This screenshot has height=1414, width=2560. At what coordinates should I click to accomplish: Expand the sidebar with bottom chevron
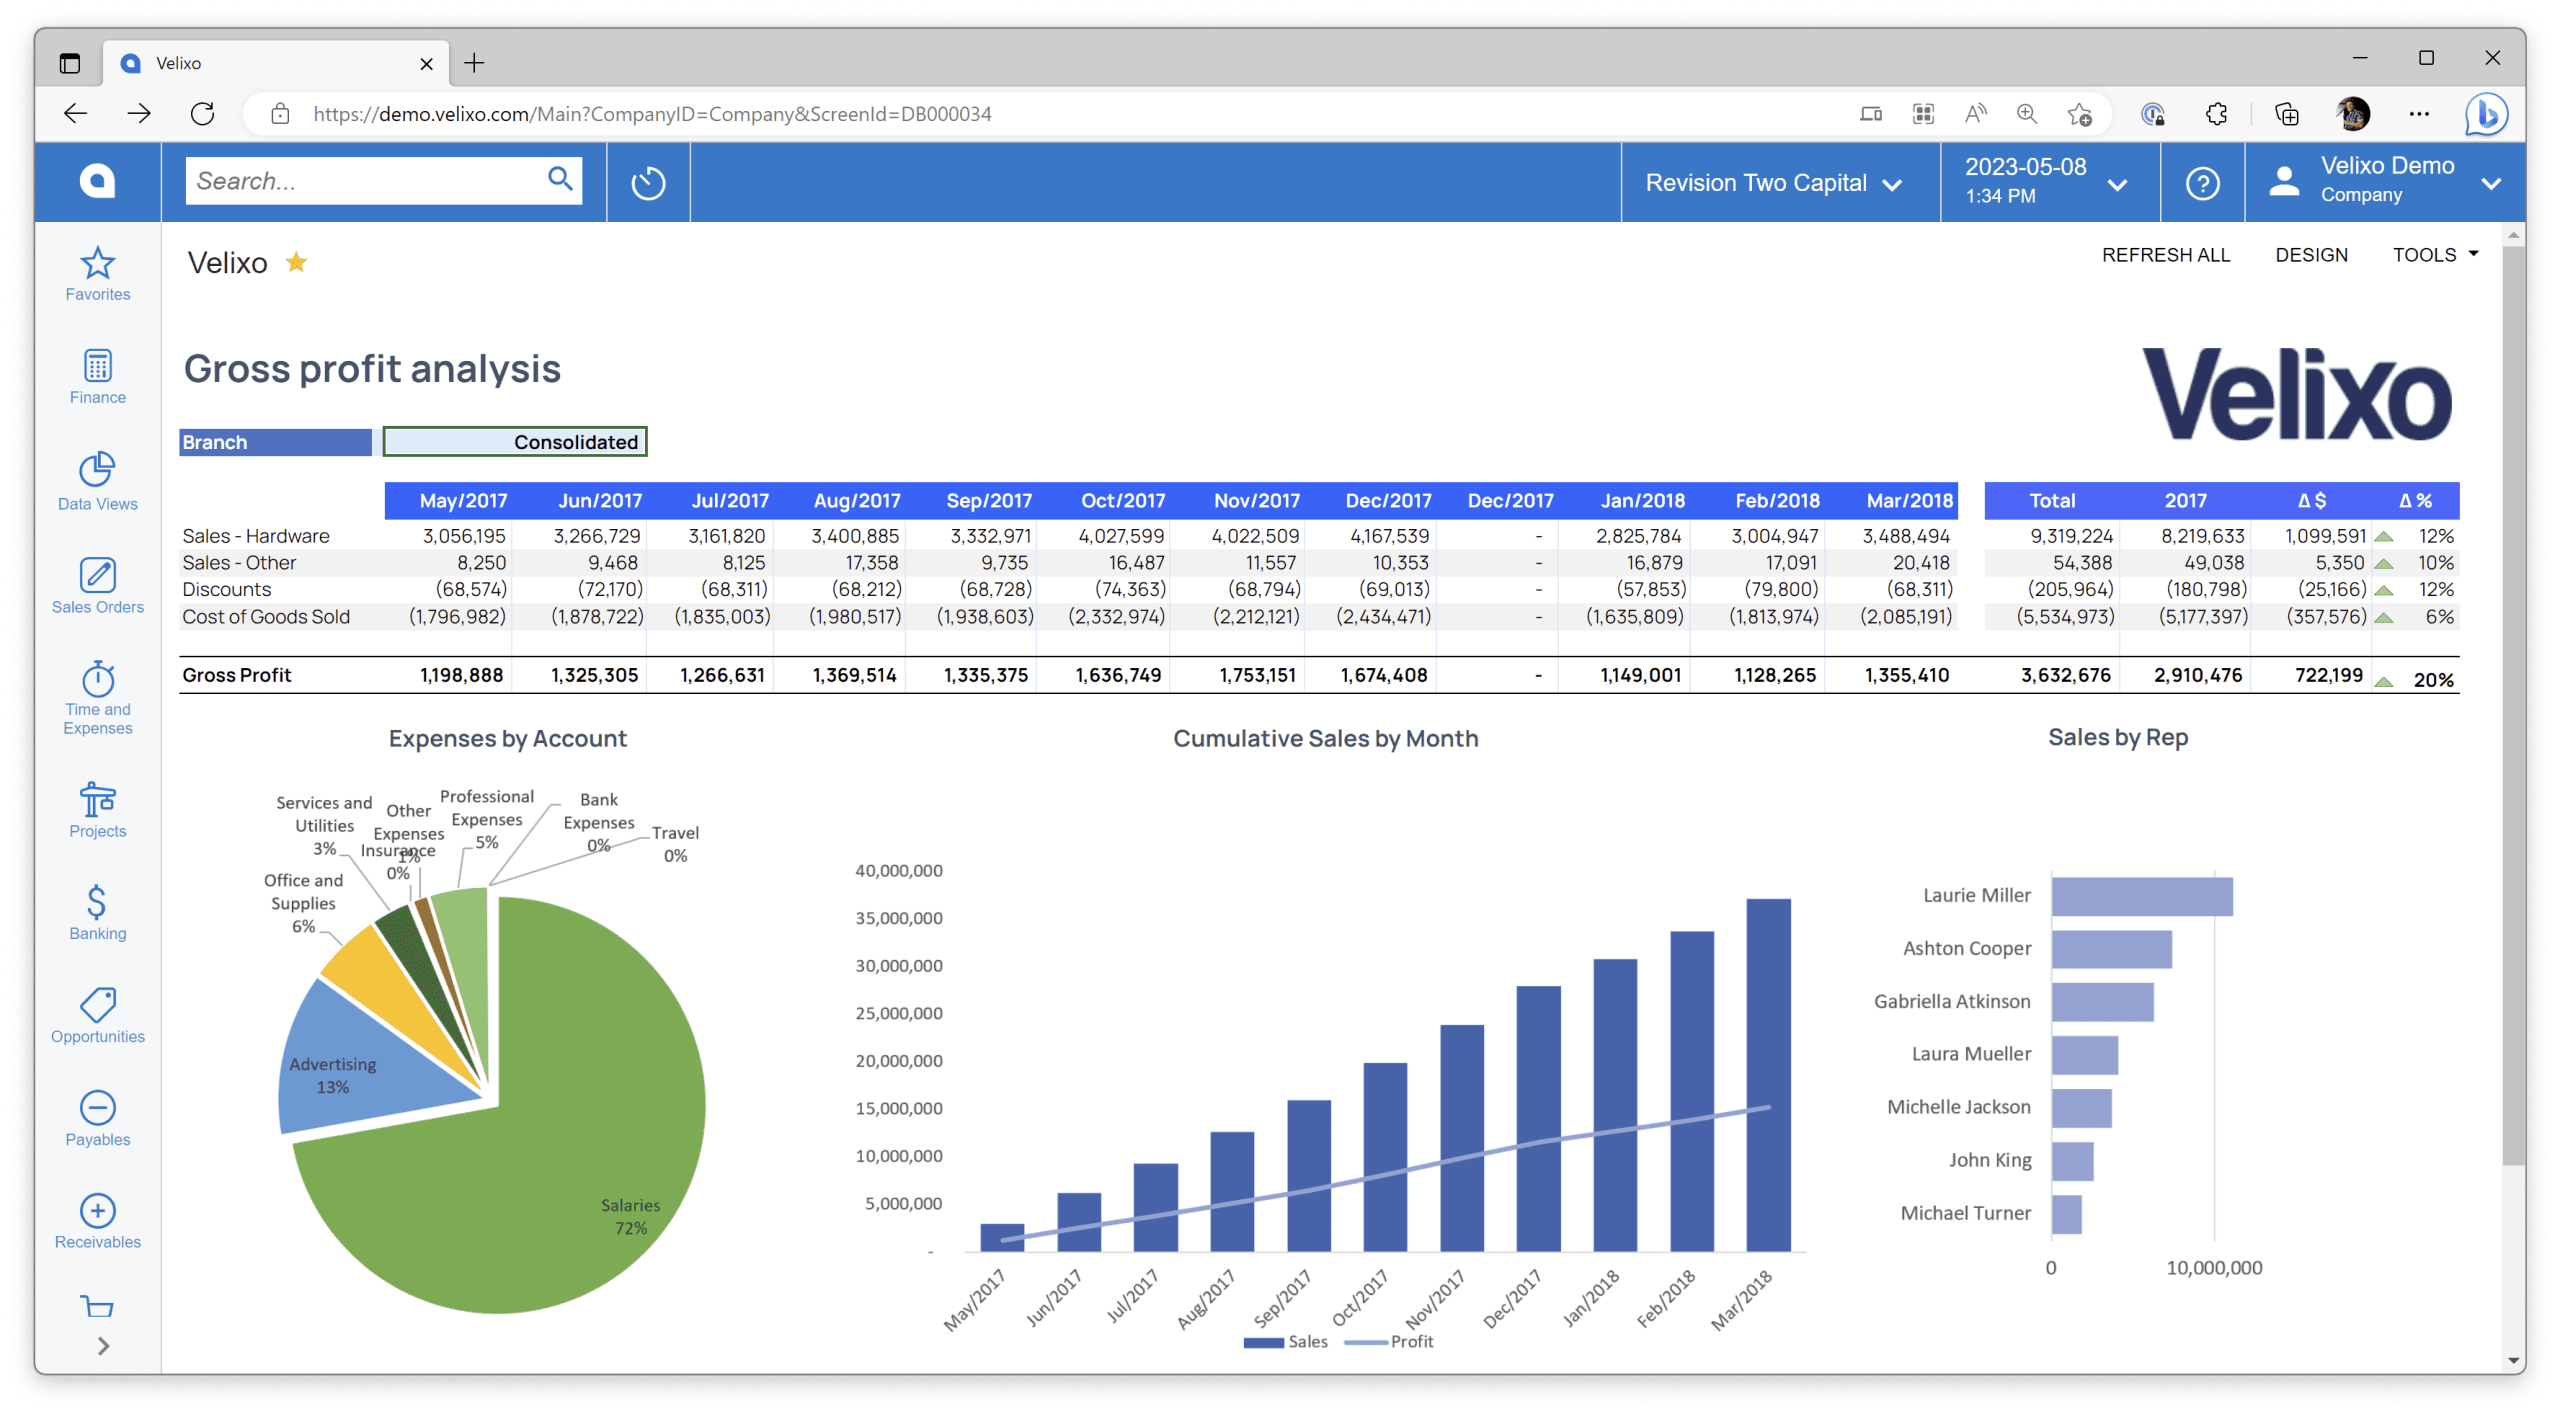point(103,1345)
